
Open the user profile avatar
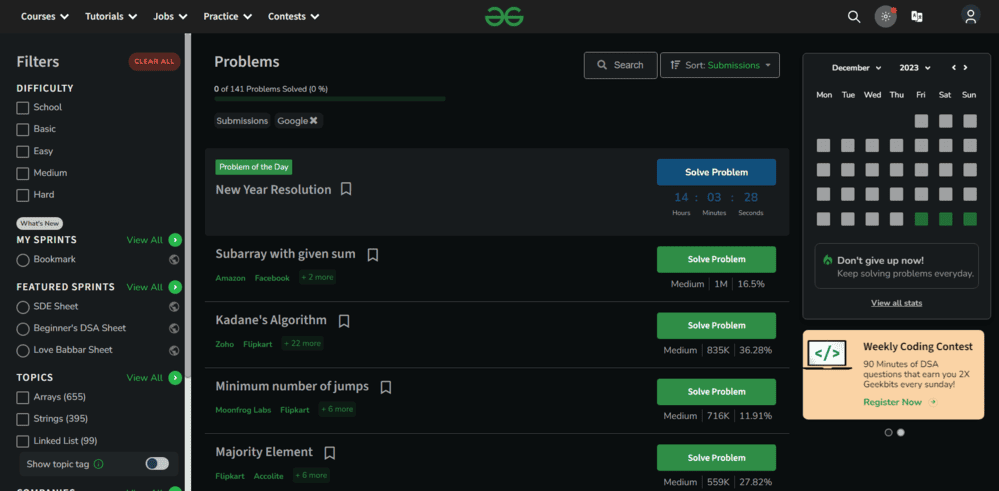point(970,17)
